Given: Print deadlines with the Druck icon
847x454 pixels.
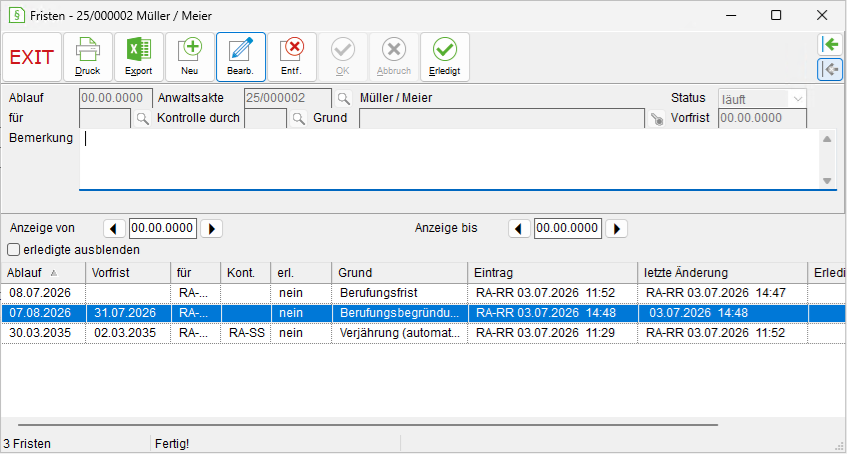Looking at the screenshot, I should click(88, 57).
